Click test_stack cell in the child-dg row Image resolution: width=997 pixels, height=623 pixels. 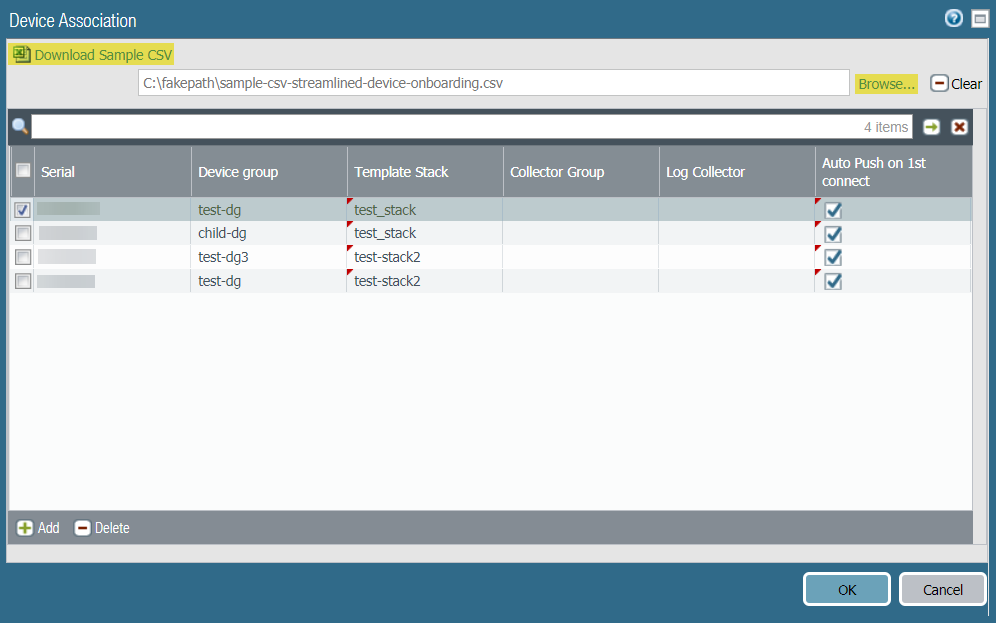point(425,233)
